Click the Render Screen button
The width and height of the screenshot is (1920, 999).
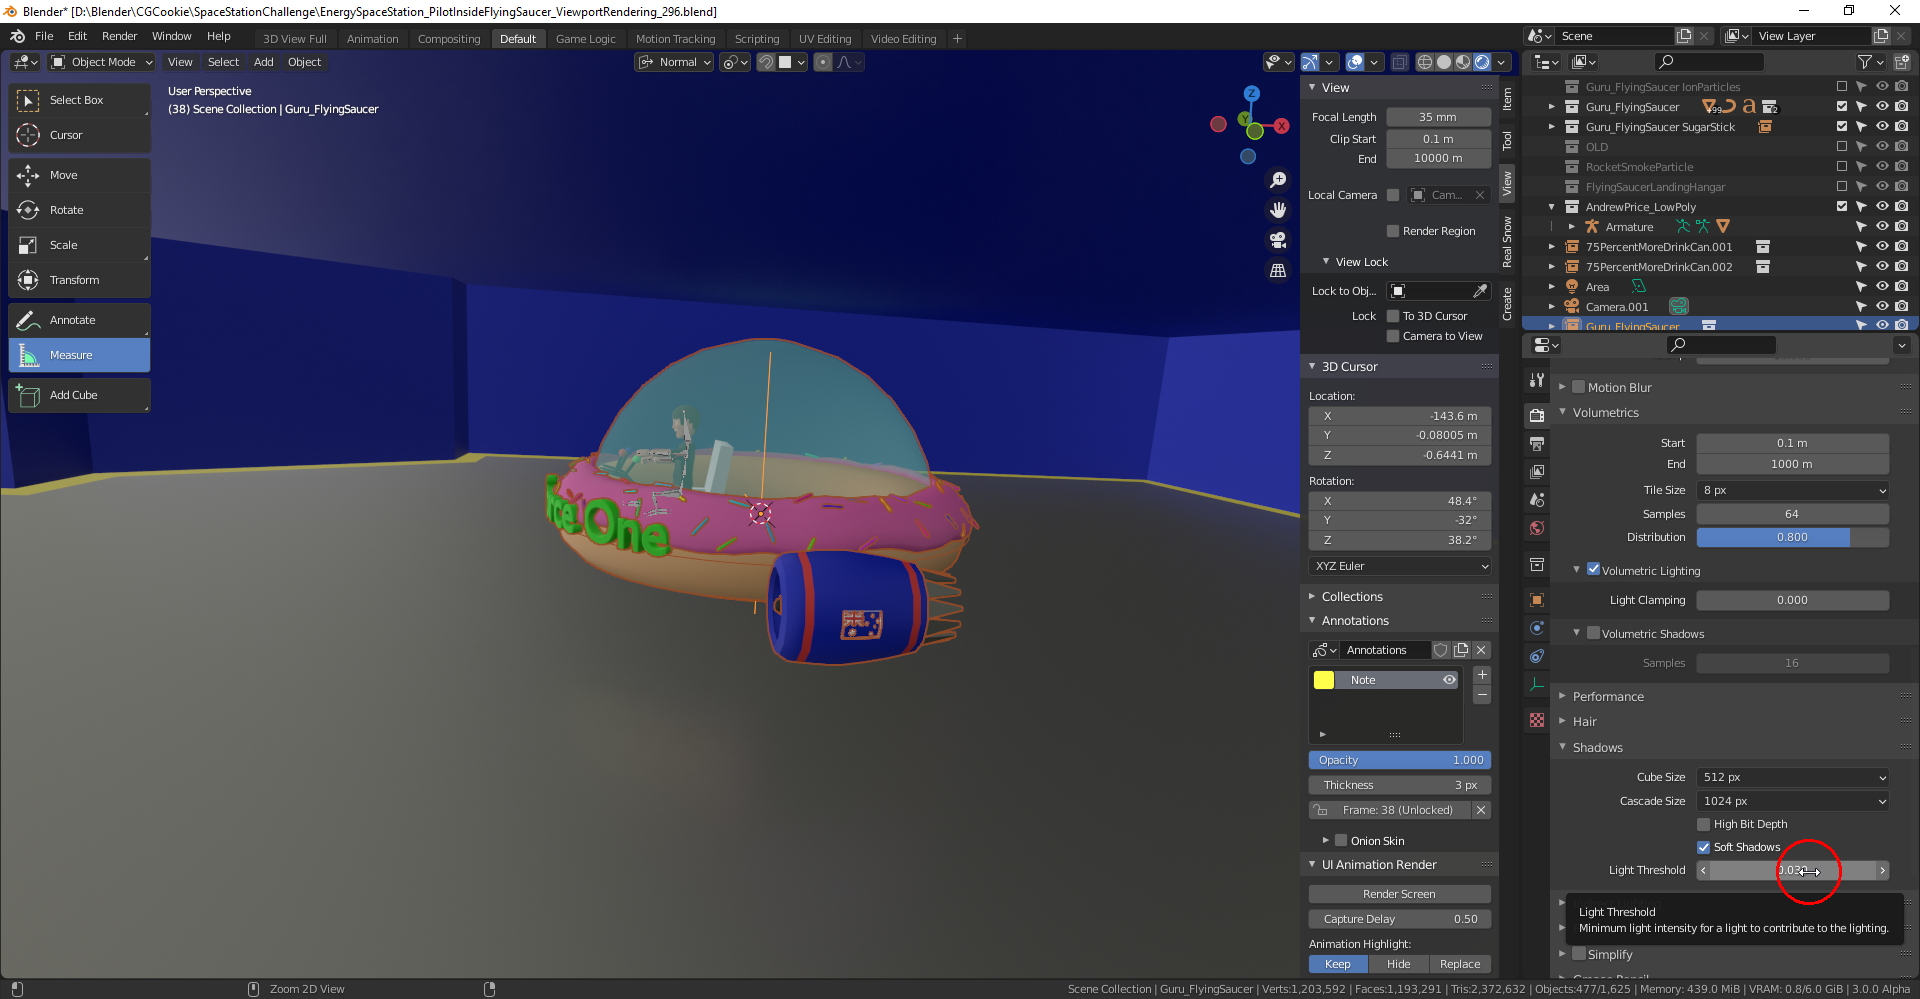[1399, 894]
